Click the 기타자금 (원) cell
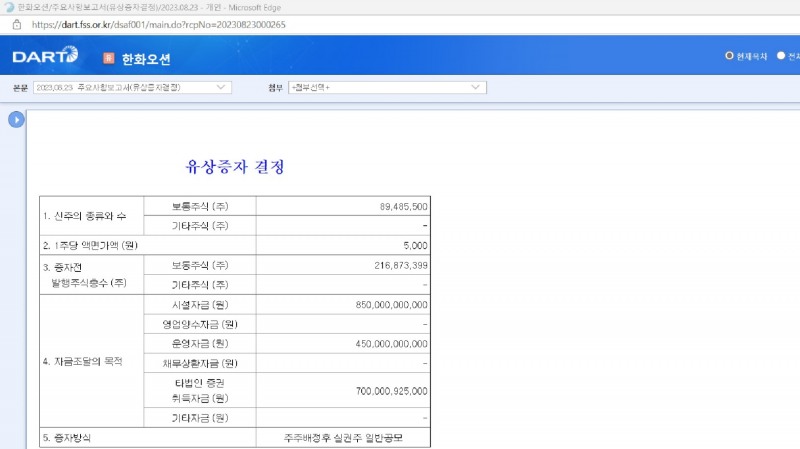Screen dimensions: 800x449 [200, 418]
